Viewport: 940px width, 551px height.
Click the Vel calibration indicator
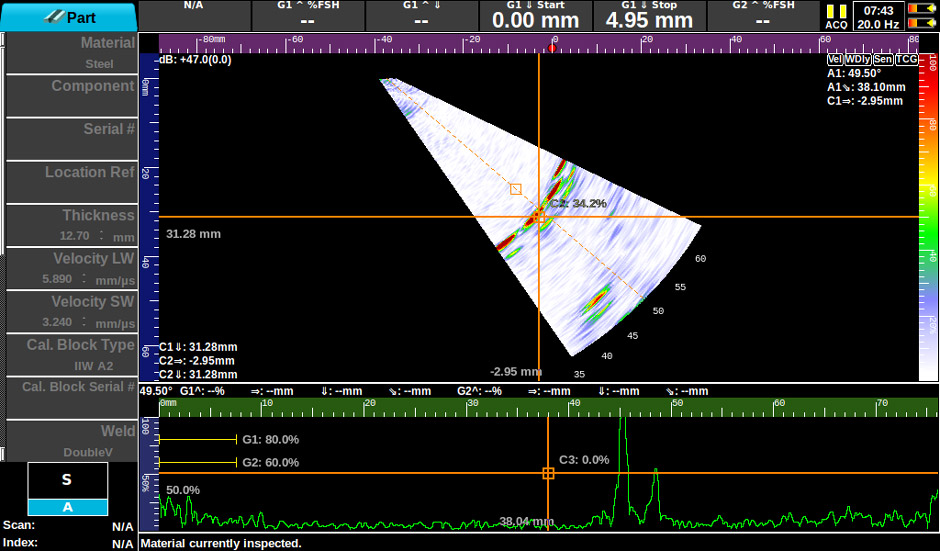[834, 60]
